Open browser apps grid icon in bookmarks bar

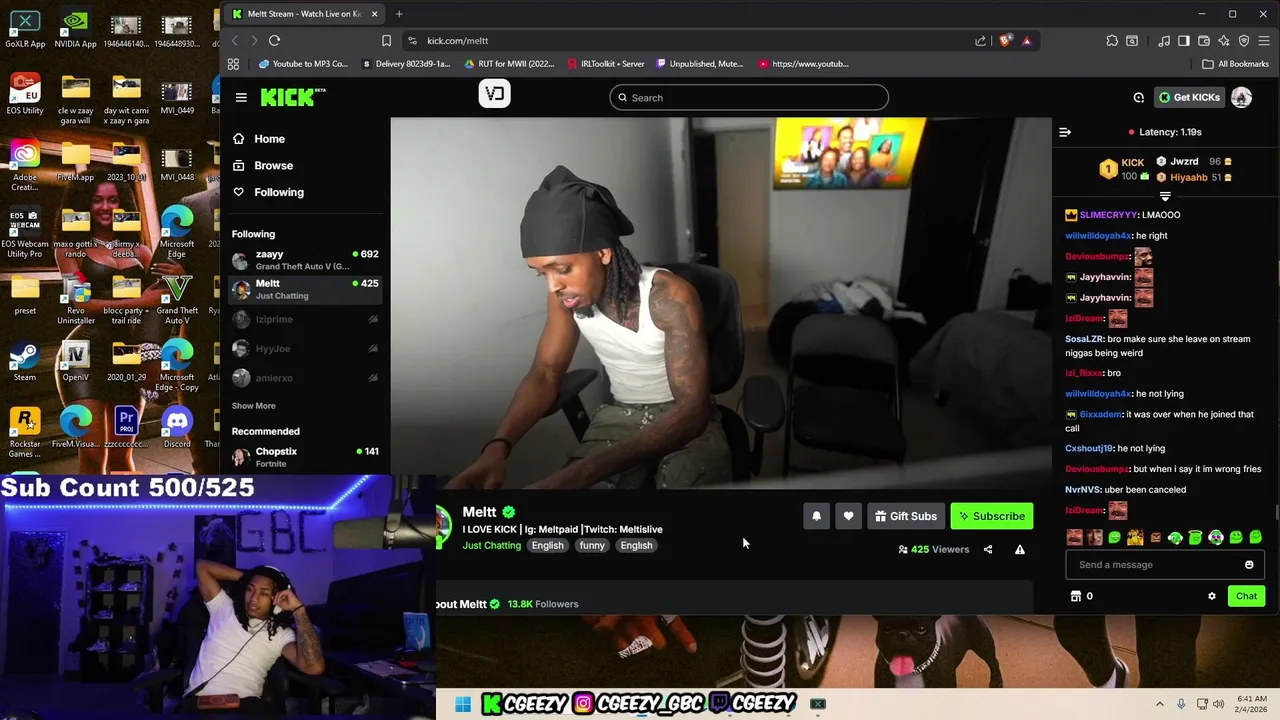point(233,64)
